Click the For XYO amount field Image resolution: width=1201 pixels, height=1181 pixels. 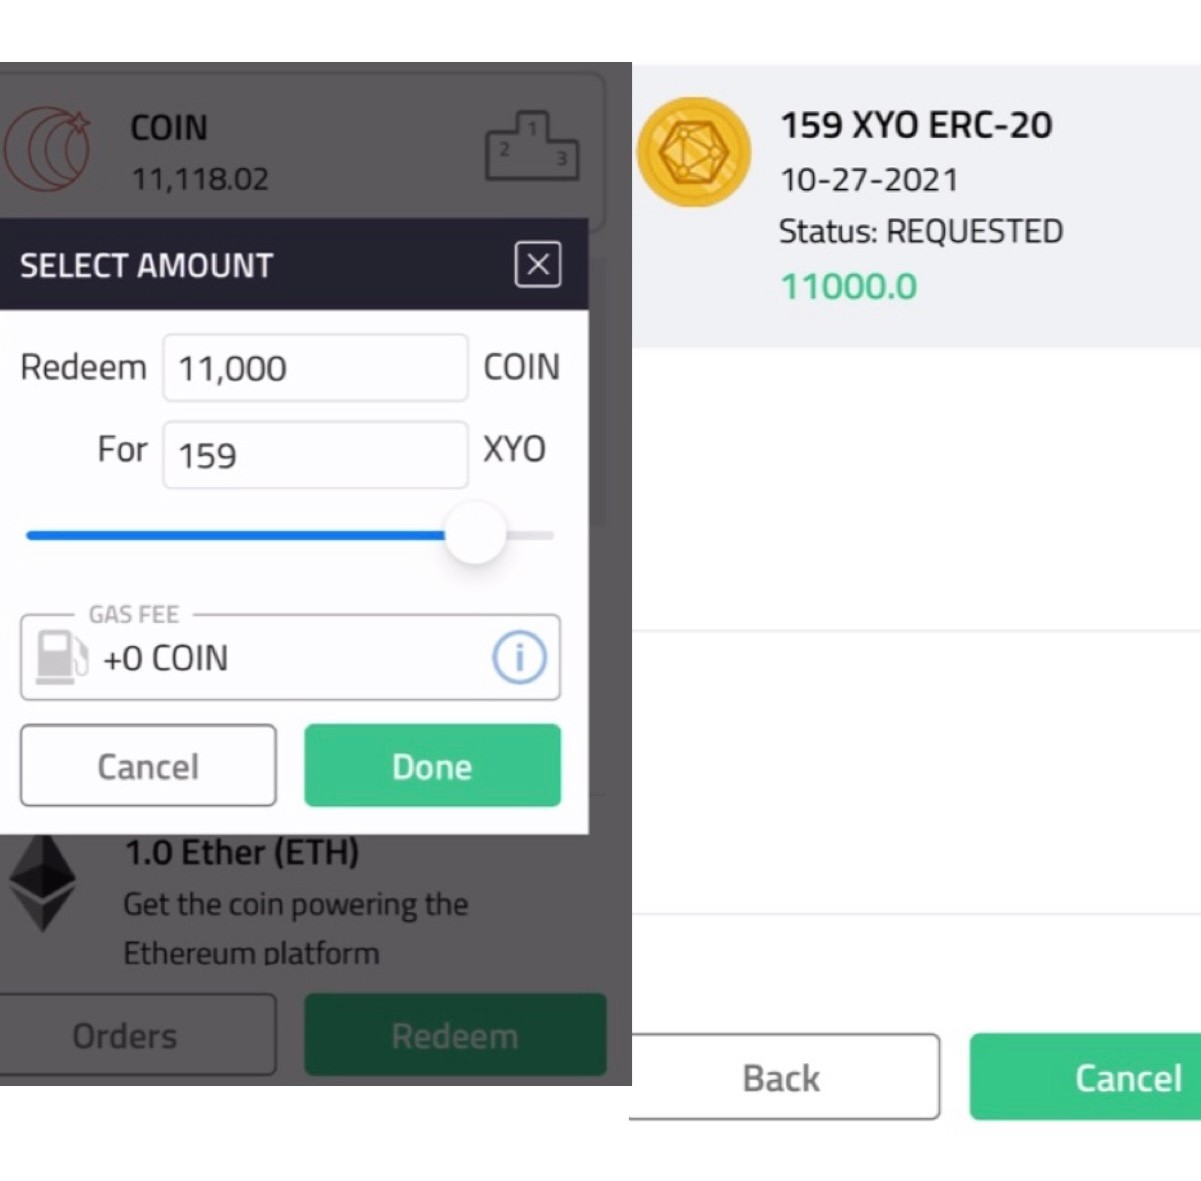coord(315,455)
